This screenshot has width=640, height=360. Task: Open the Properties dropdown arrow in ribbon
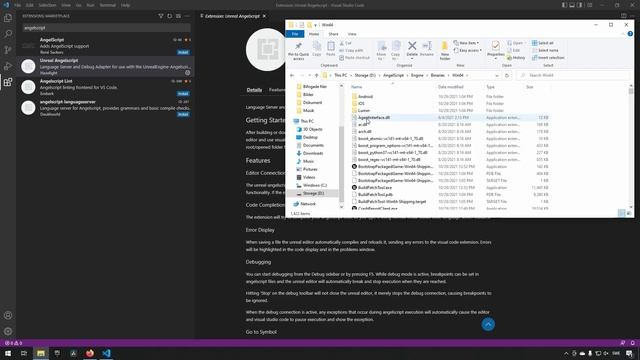click(x=496, y=58)
